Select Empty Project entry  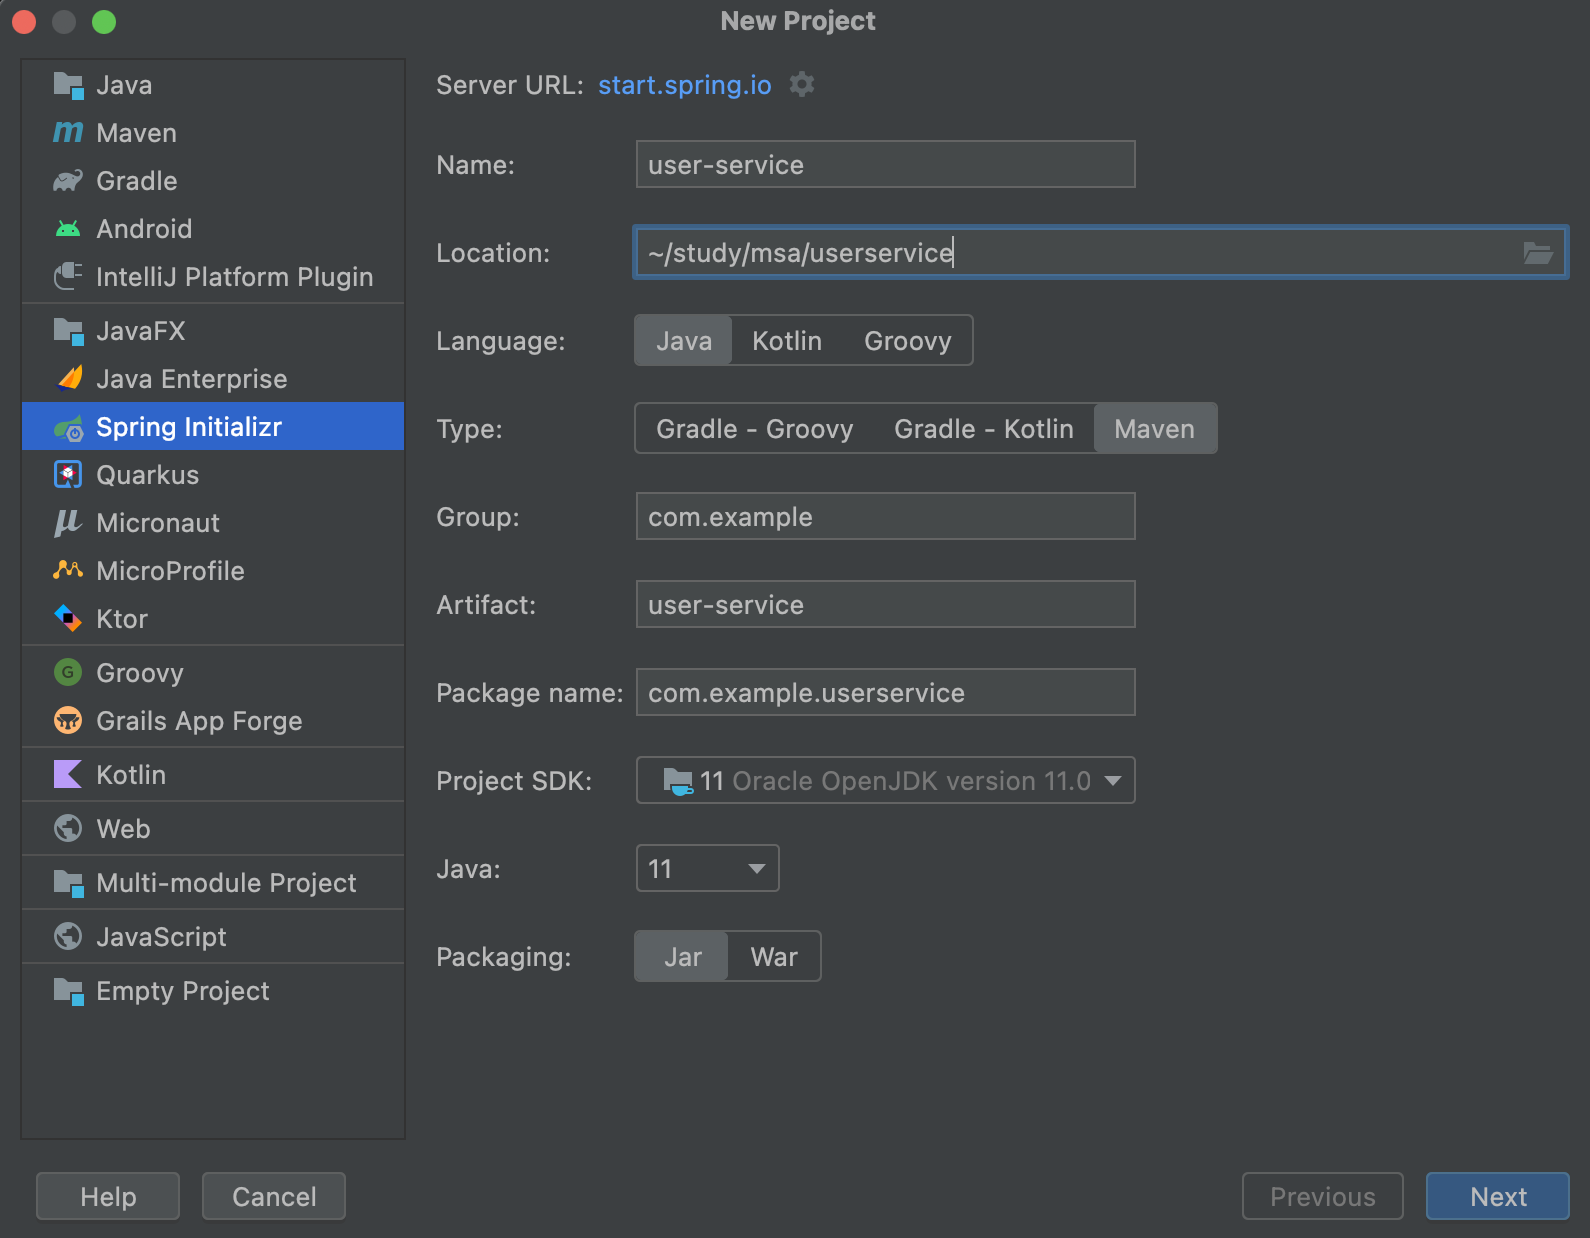213,991
